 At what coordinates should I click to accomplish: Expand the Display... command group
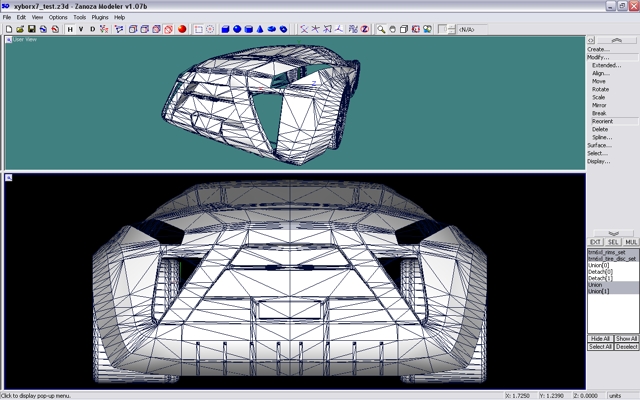598,161
